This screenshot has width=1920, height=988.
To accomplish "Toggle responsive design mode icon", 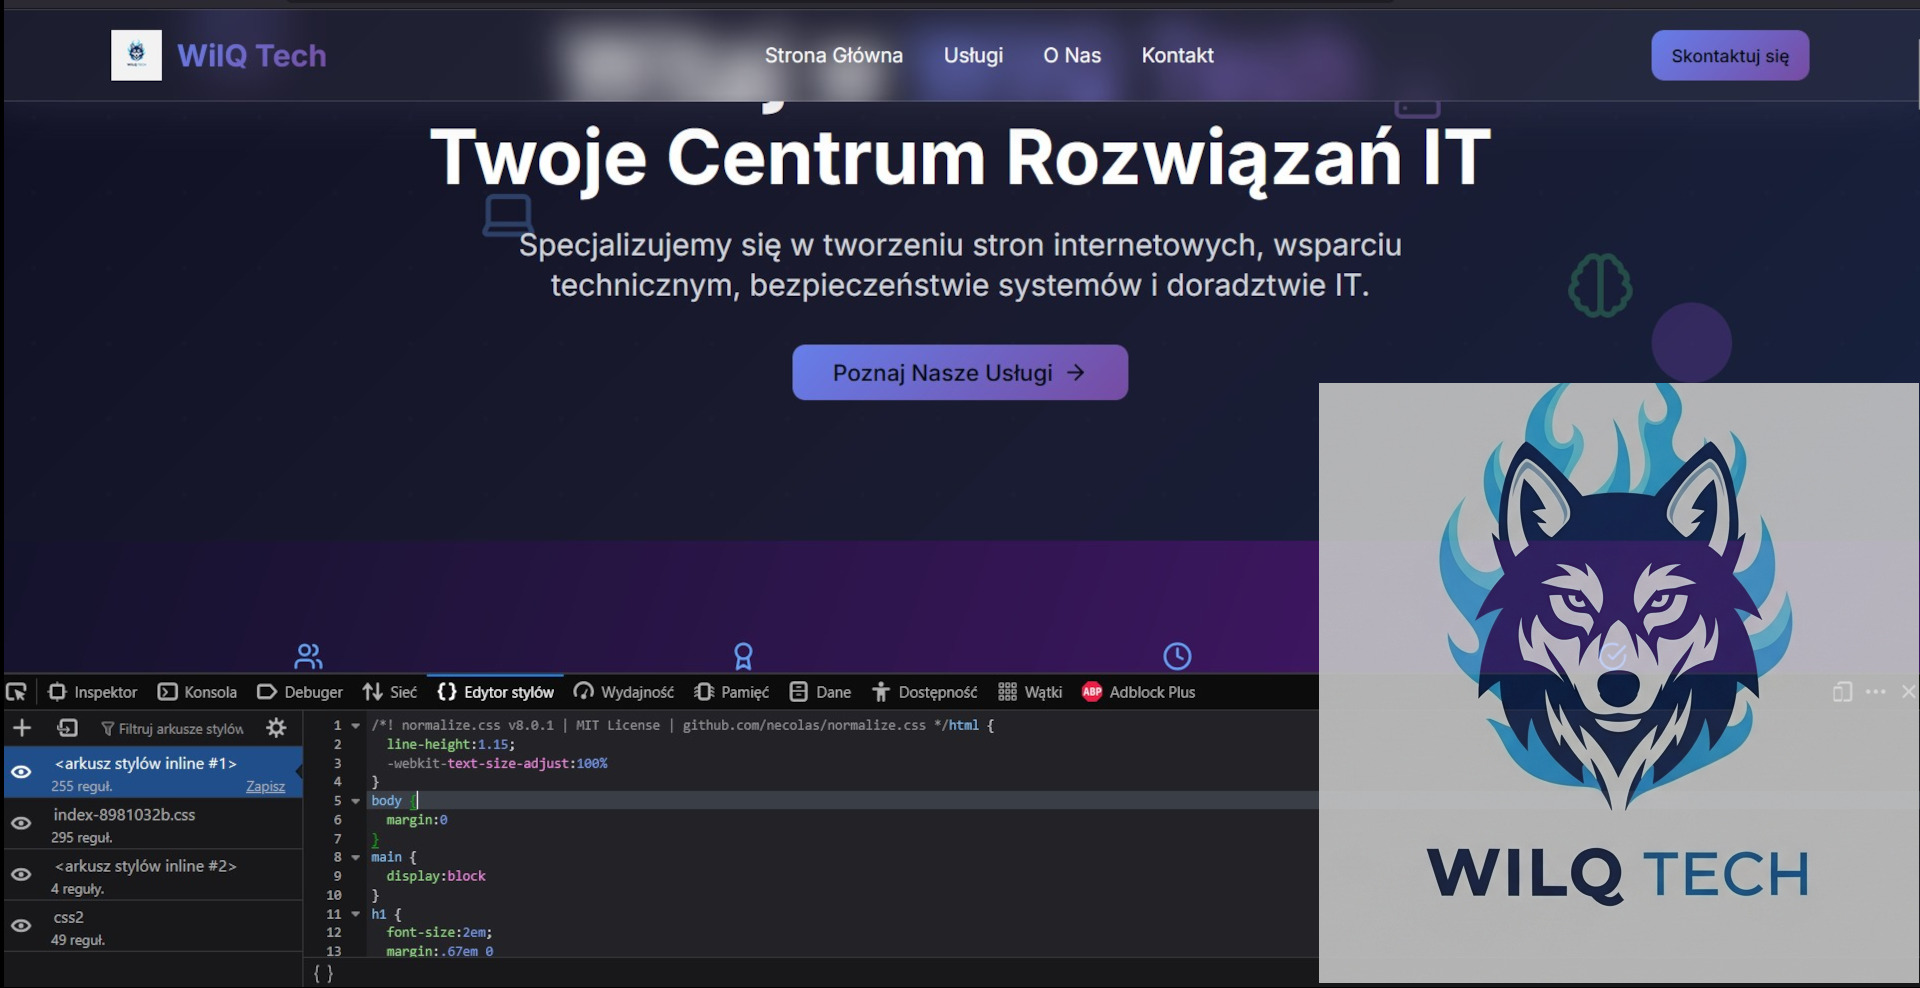I will (1842, 692).
